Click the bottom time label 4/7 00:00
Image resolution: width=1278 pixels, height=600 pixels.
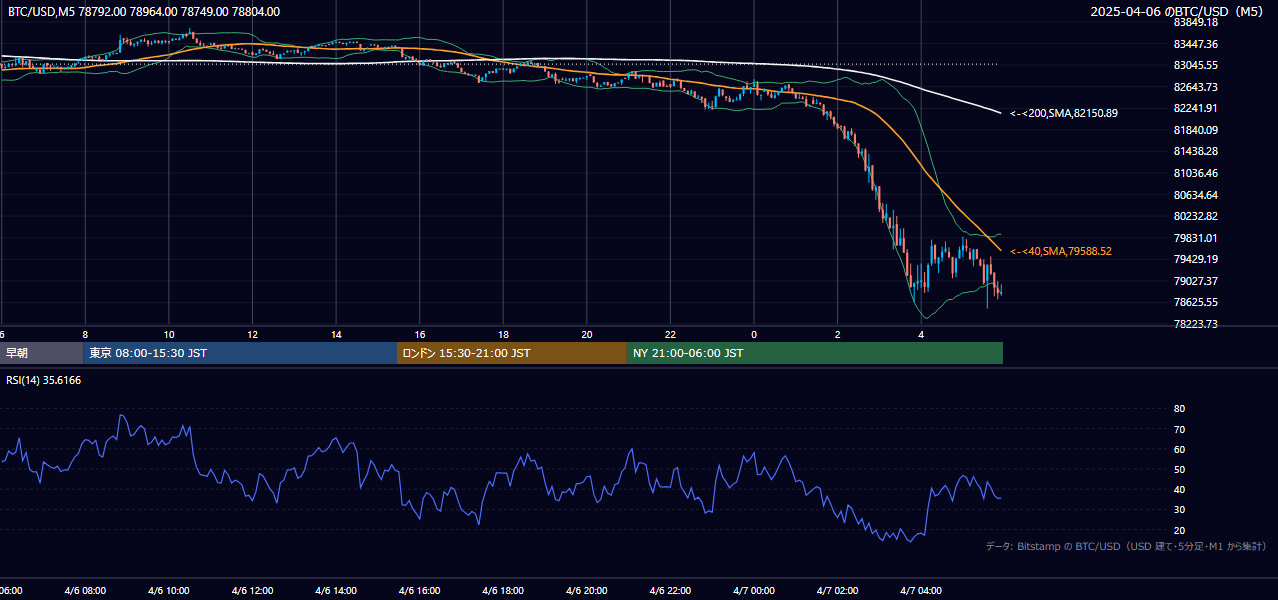click(754, 591)
